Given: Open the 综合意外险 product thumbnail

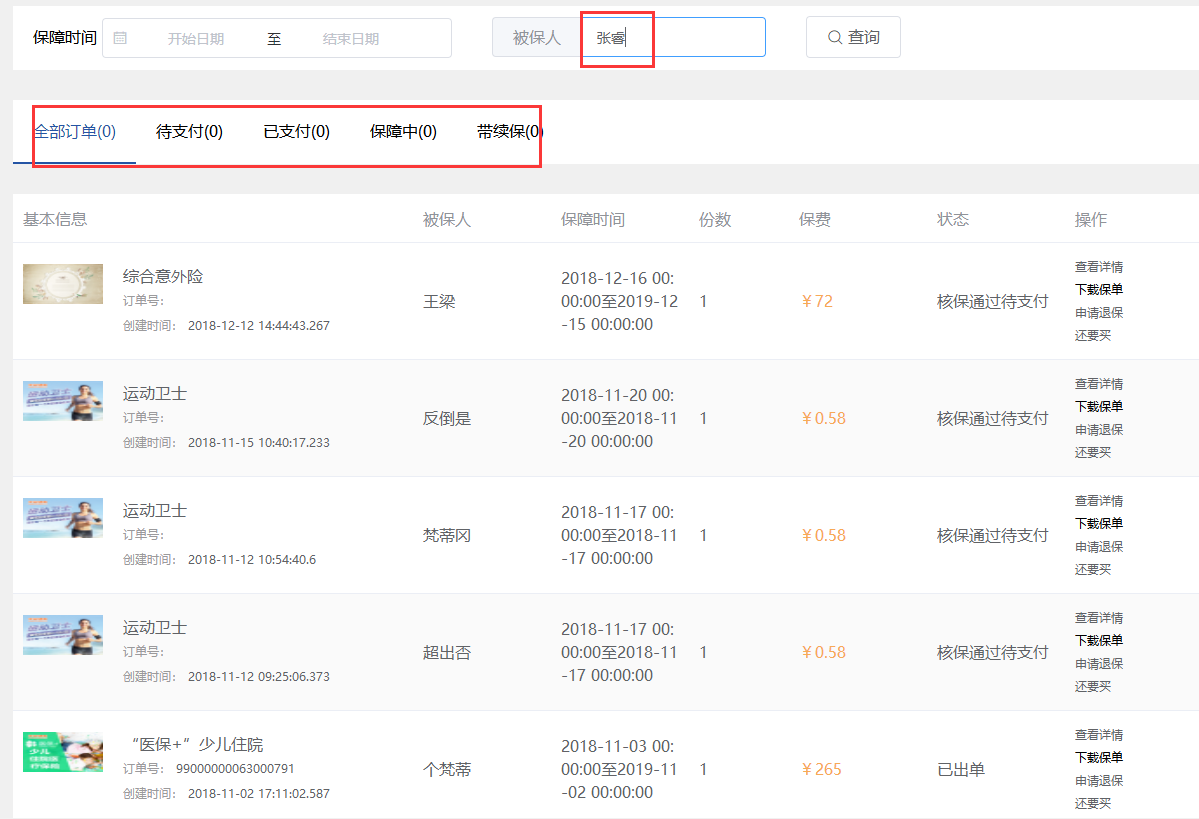Looking at the screenshot, I should (x=63, y=284).
